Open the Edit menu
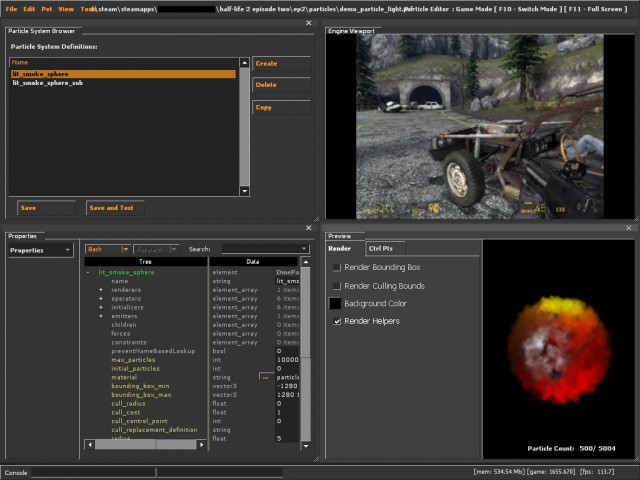 click(x=29, y=9)
